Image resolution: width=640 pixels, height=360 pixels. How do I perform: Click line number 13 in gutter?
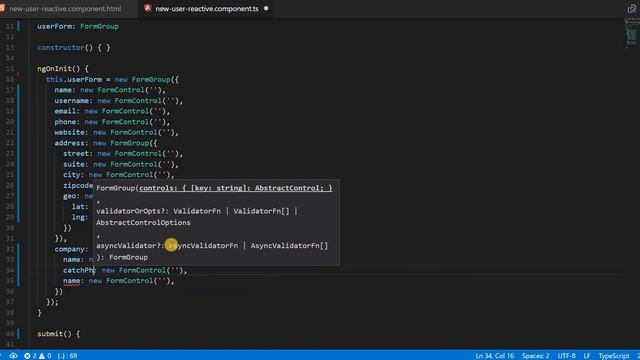click(10, 48)
